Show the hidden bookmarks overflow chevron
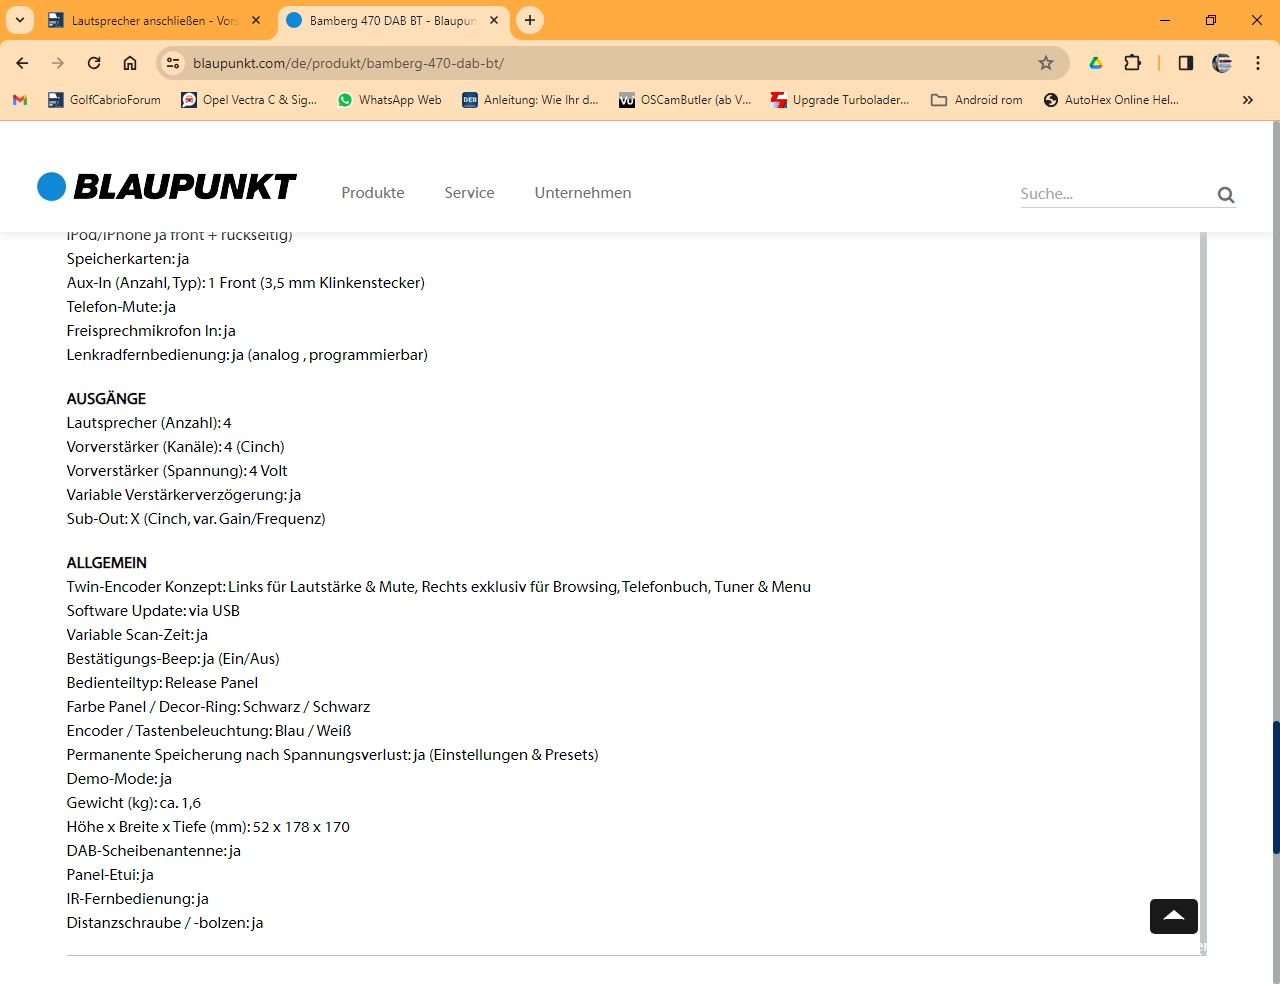This screenshot has height=984, width=1280. (1247, 100)
